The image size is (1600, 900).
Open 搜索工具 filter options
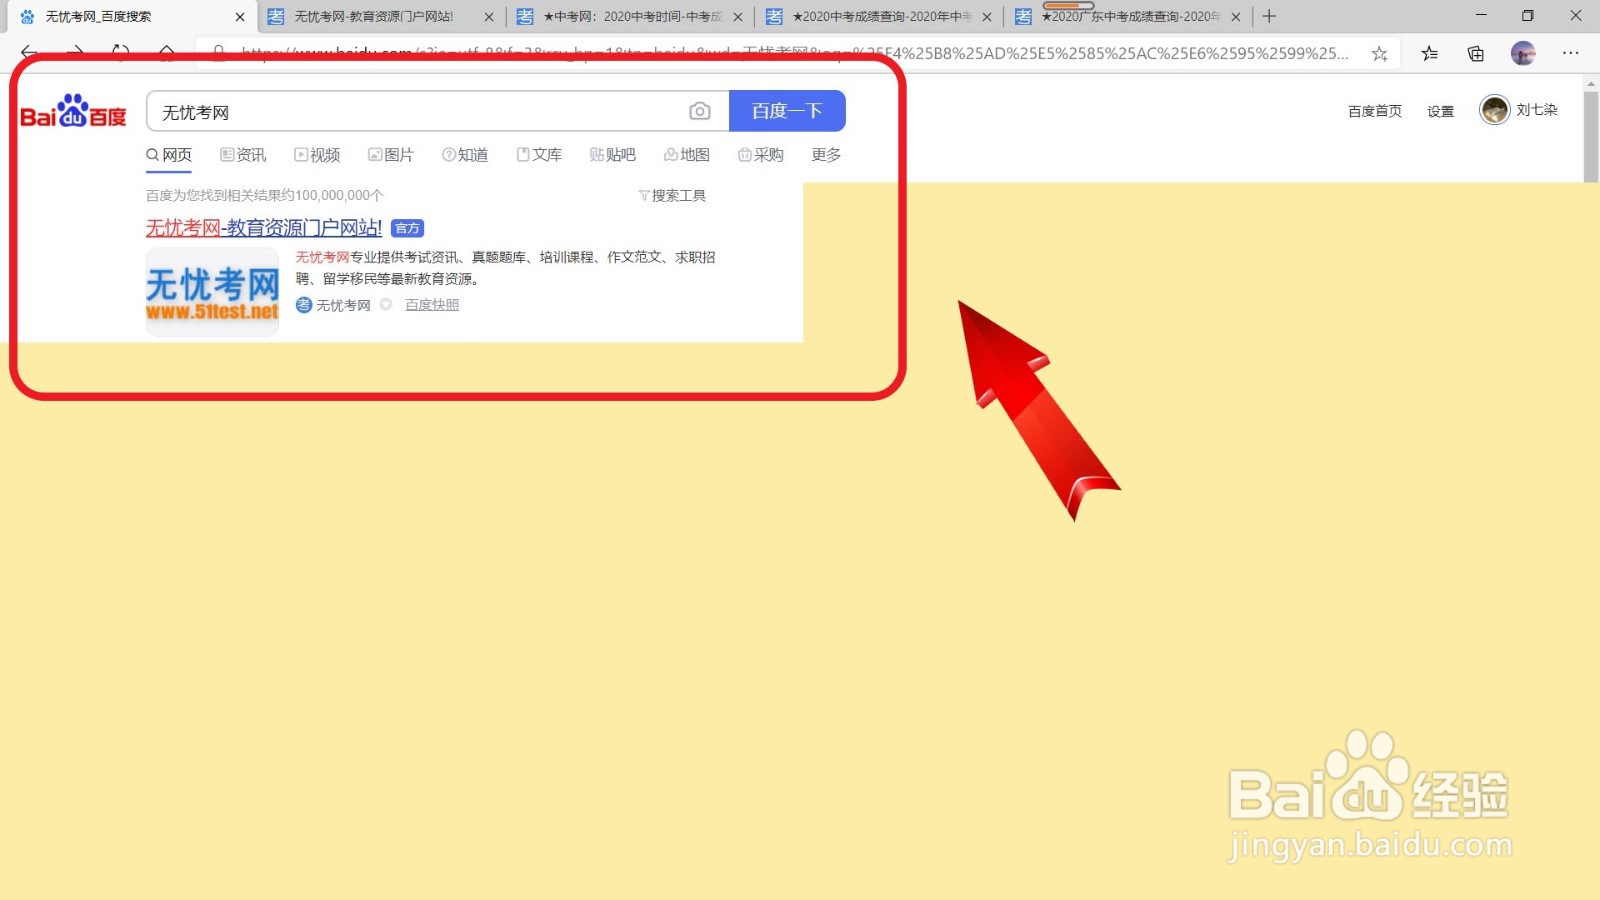pyautogui.click(x=672, y=196)
